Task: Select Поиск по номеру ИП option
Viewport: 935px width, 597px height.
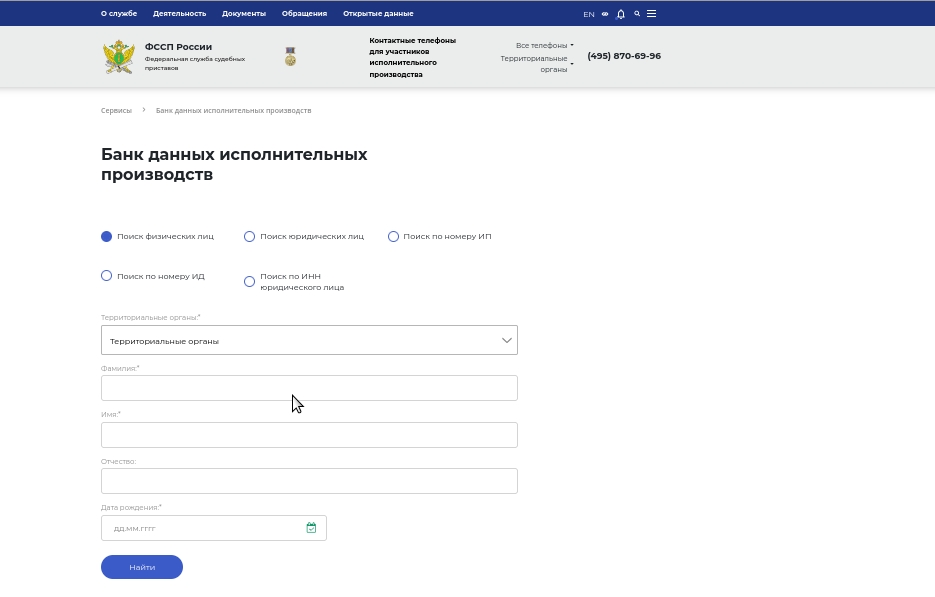Action: tap(393, 237)
